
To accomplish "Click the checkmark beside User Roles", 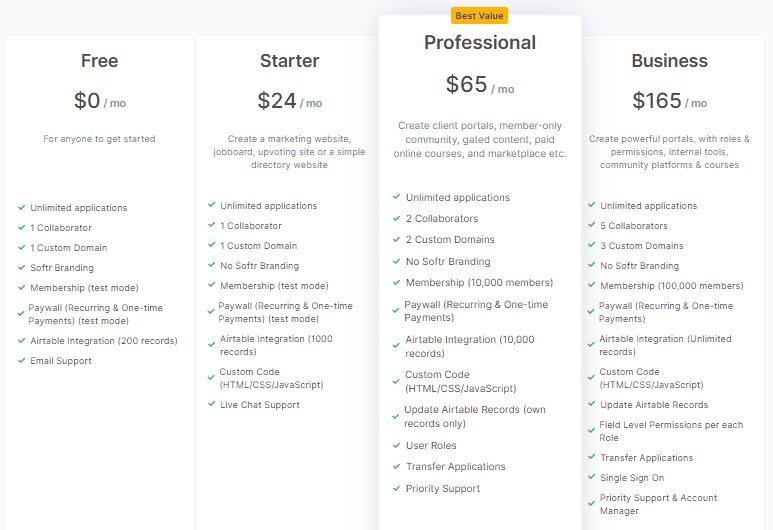I will coord(396,445).
